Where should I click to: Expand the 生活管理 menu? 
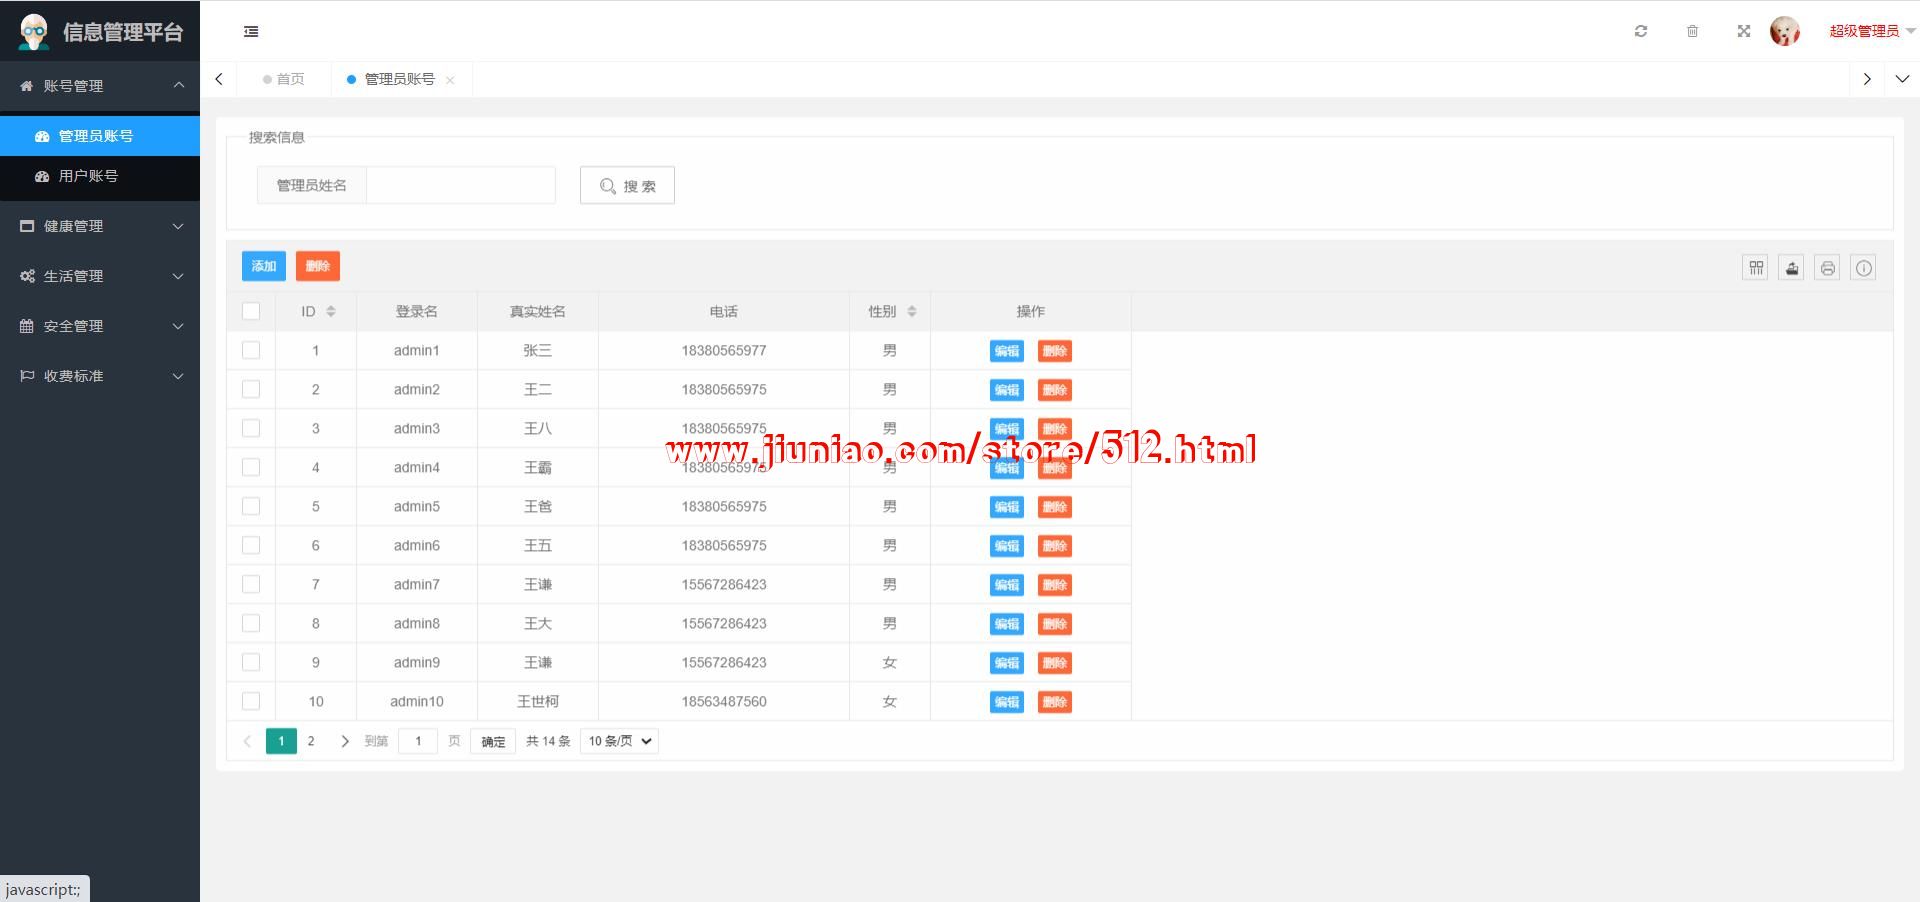pos(100,276)
